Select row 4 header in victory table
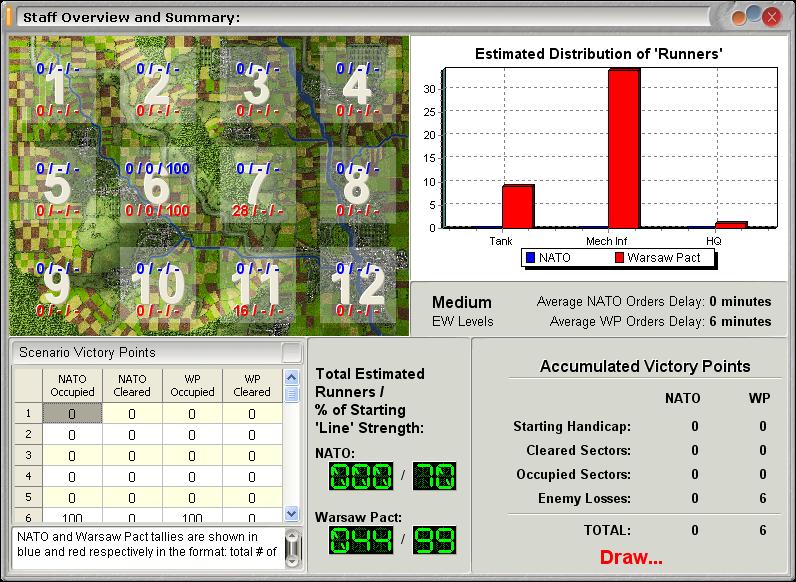 pos(28,476)
